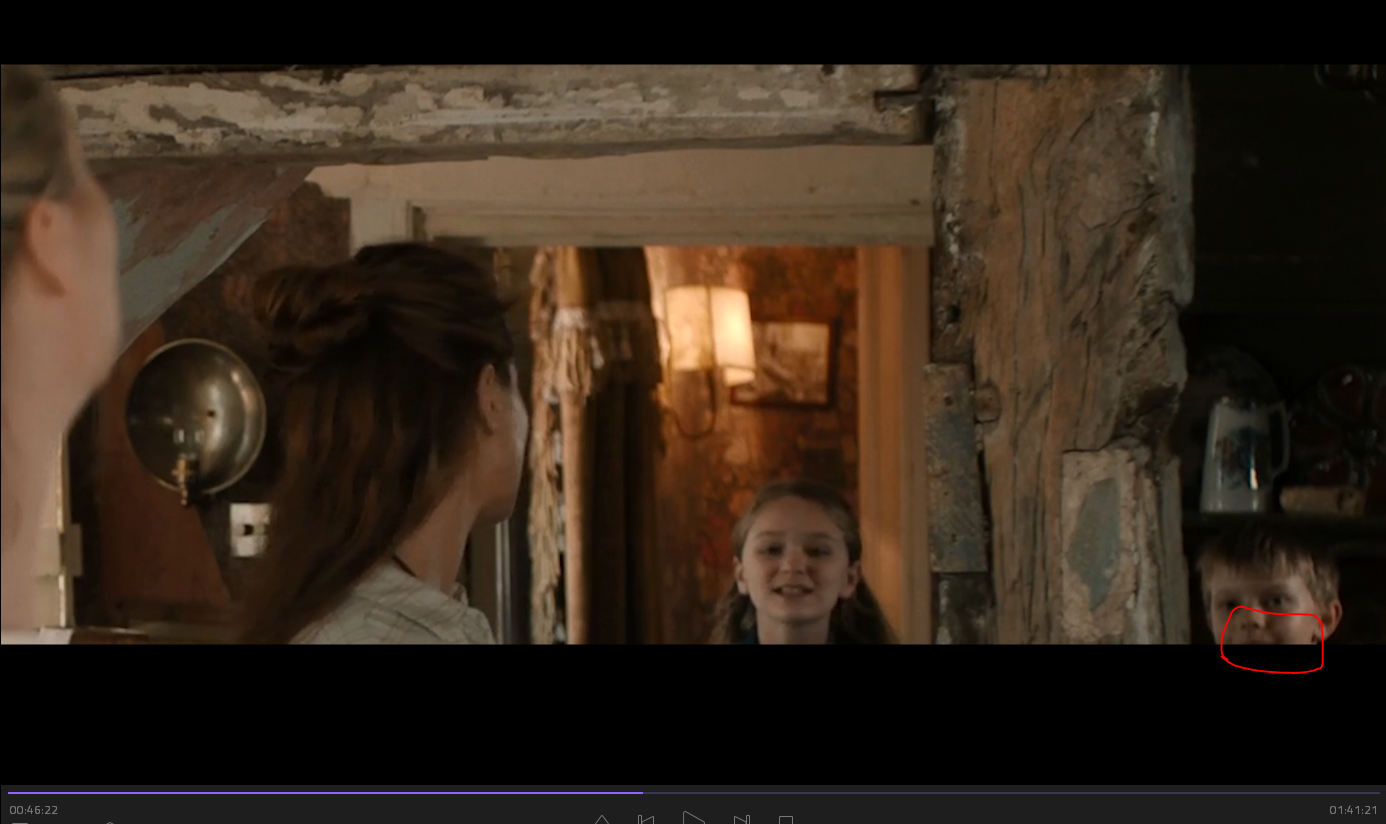Click the eject/open media triangle icon
The height and width of the screenshot is (824, 1386).
(x=602, y=820)
